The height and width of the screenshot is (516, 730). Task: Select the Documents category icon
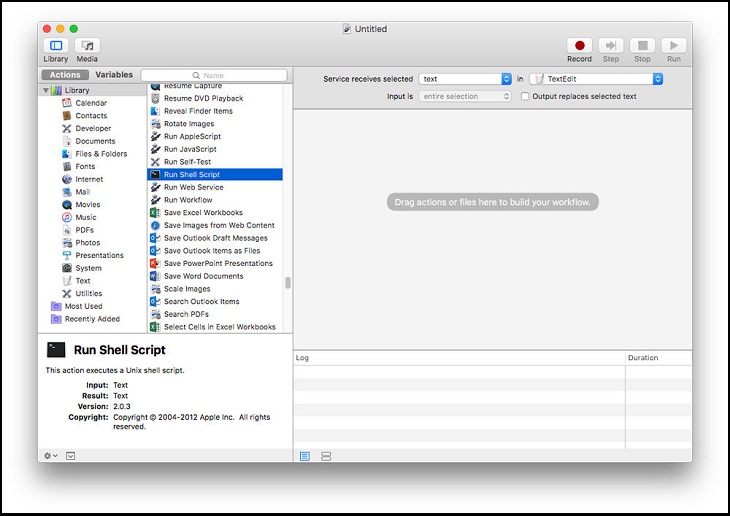point(67,141)
